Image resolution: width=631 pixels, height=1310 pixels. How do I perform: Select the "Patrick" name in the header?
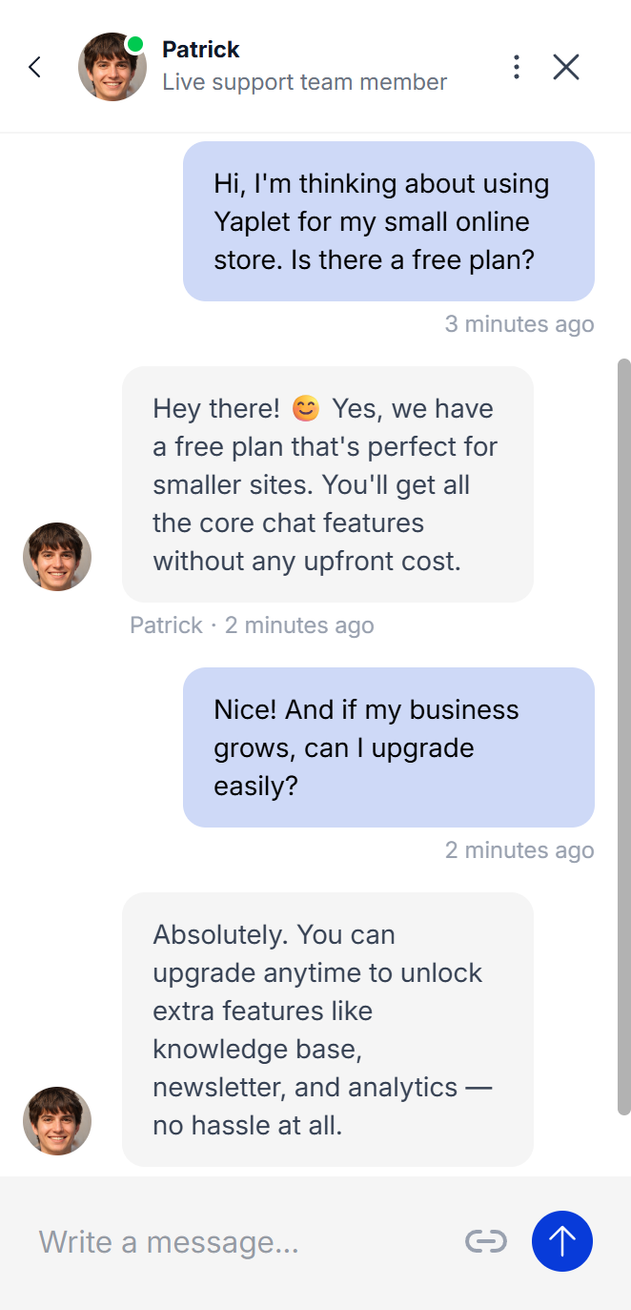[x=201, y=49]
